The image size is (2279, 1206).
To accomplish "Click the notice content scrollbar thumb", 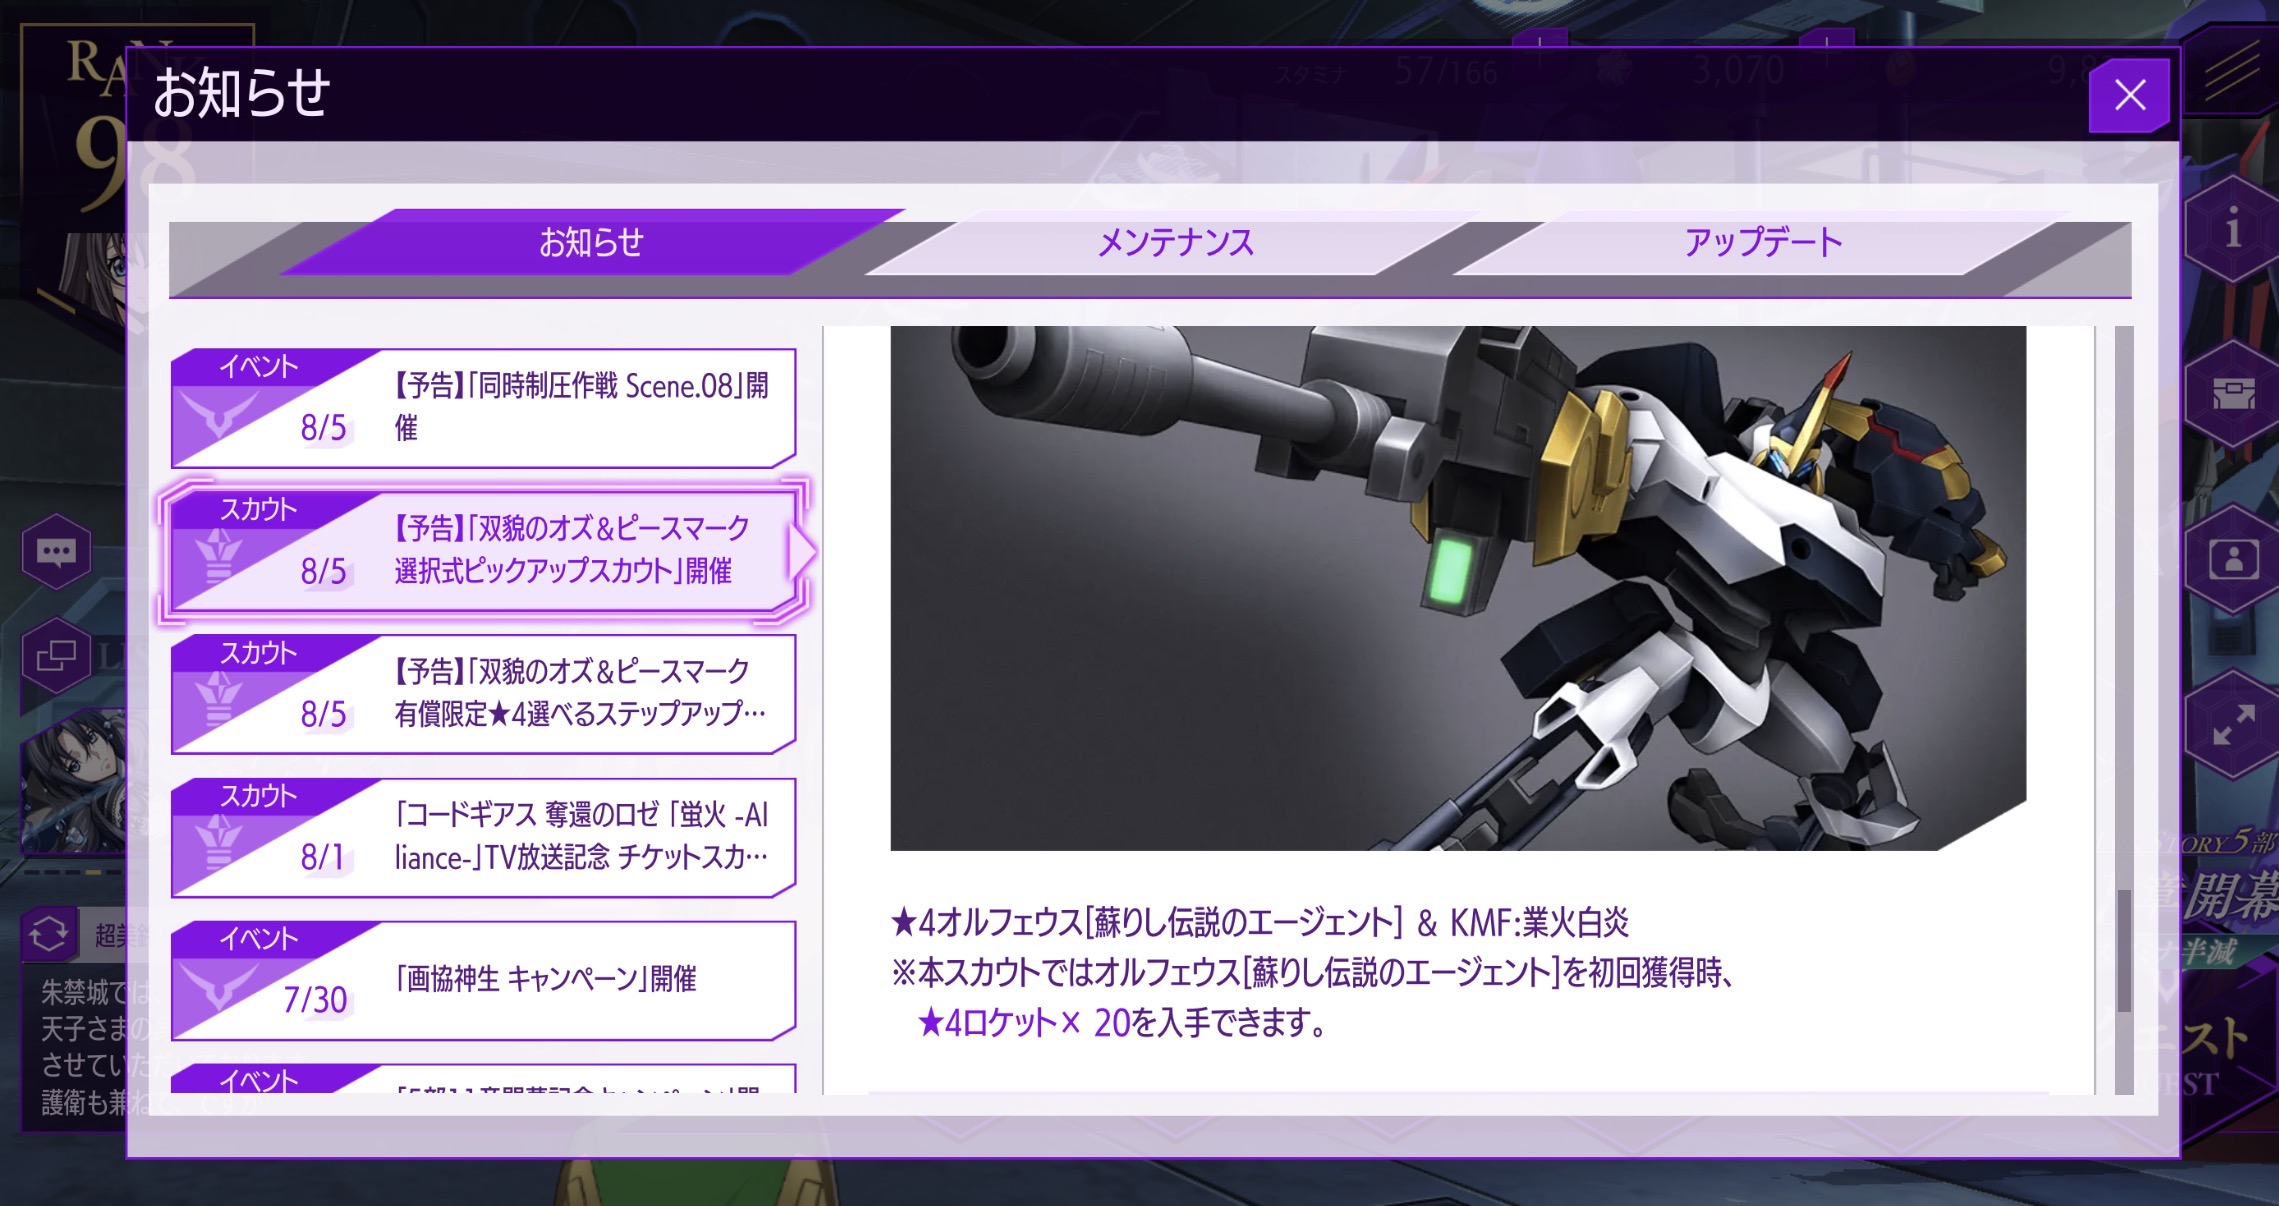I will [x=2124, y=950].
